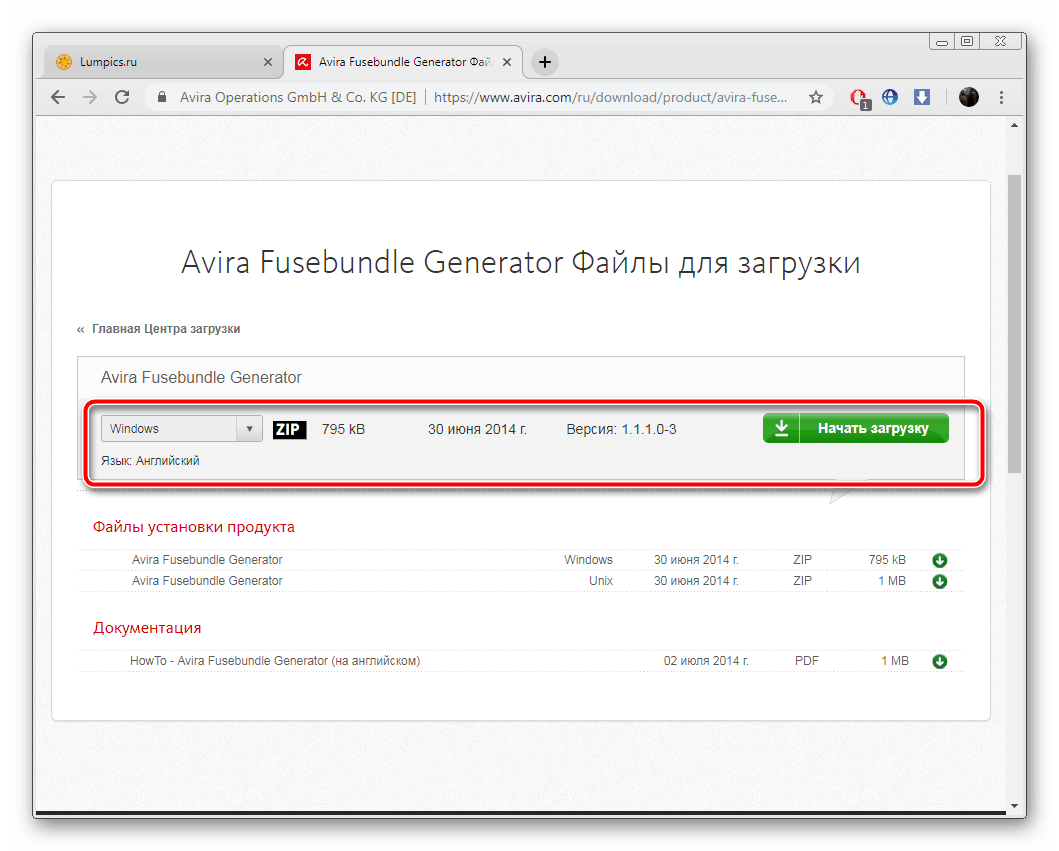Download the Unix ZIP via green arrow

[x=939, y=581]
